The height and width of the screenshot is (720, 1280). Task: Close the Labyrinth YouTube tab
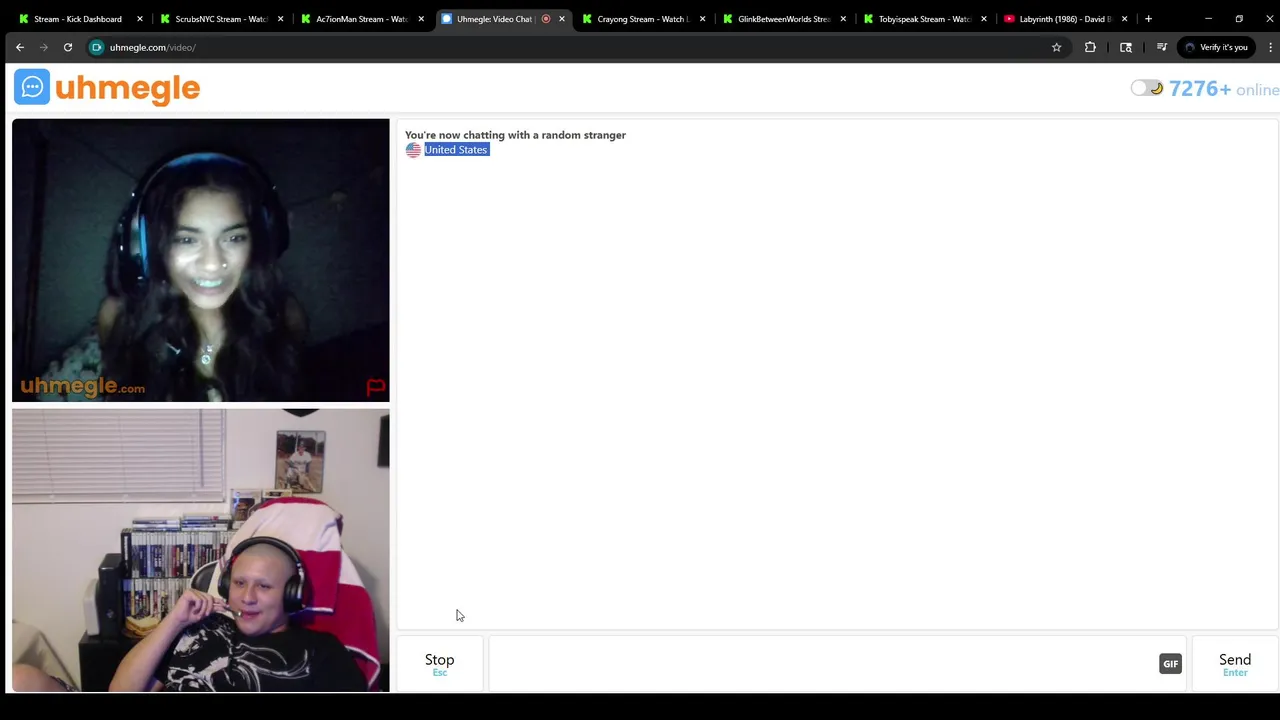pyautogui.click(x=1125, y=19)
